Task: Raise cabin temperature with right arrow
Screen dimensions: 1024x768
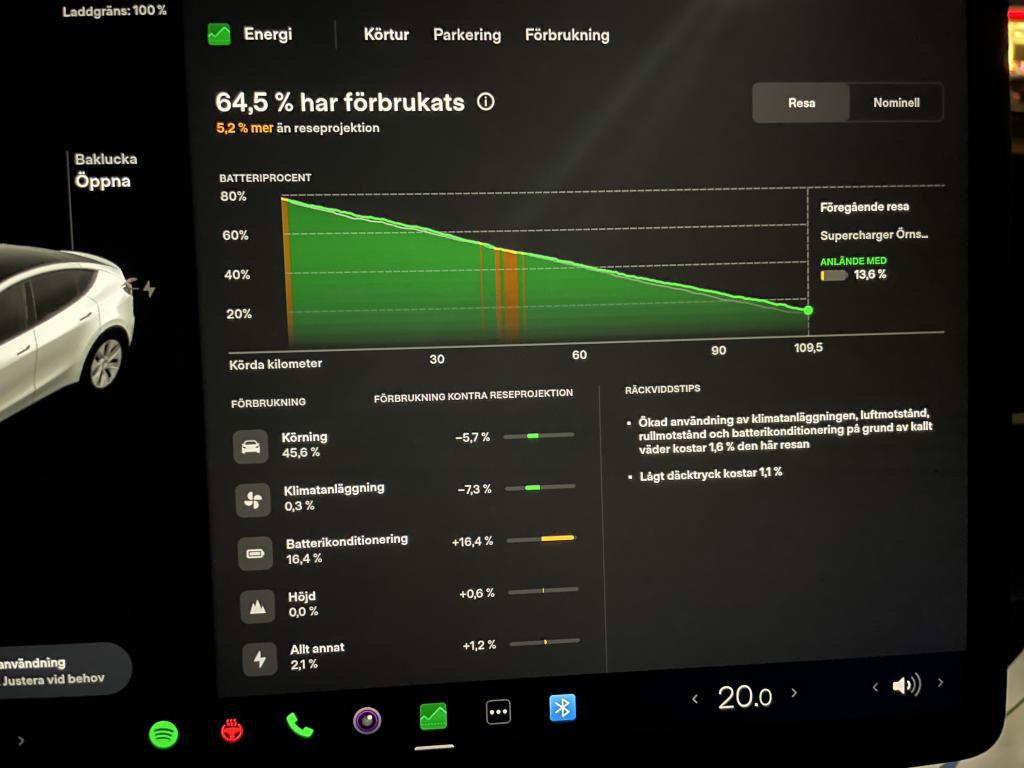Action: 794,693
